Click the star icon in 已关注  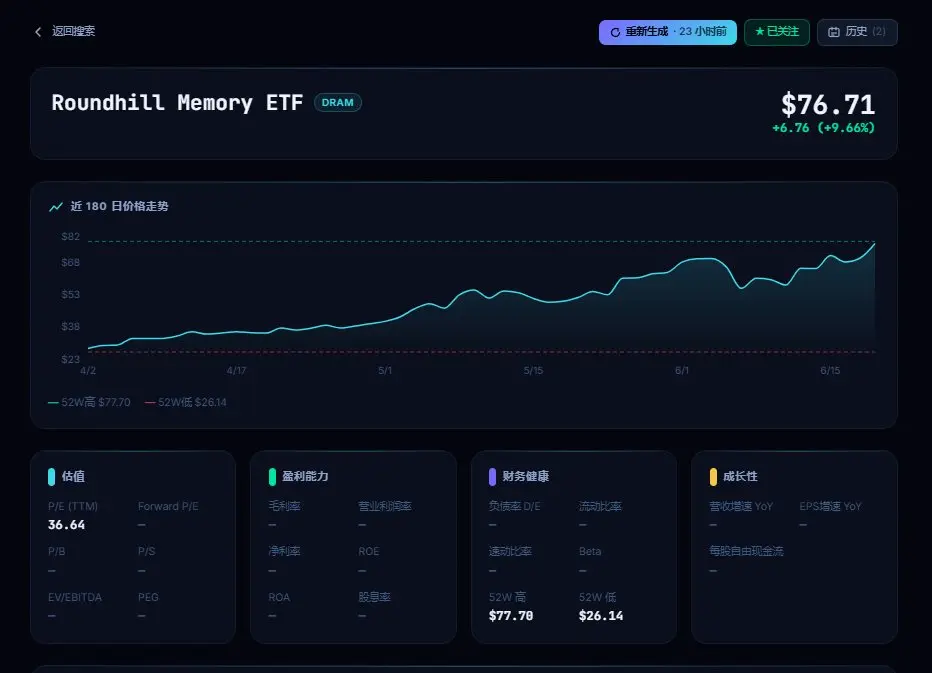760,32
